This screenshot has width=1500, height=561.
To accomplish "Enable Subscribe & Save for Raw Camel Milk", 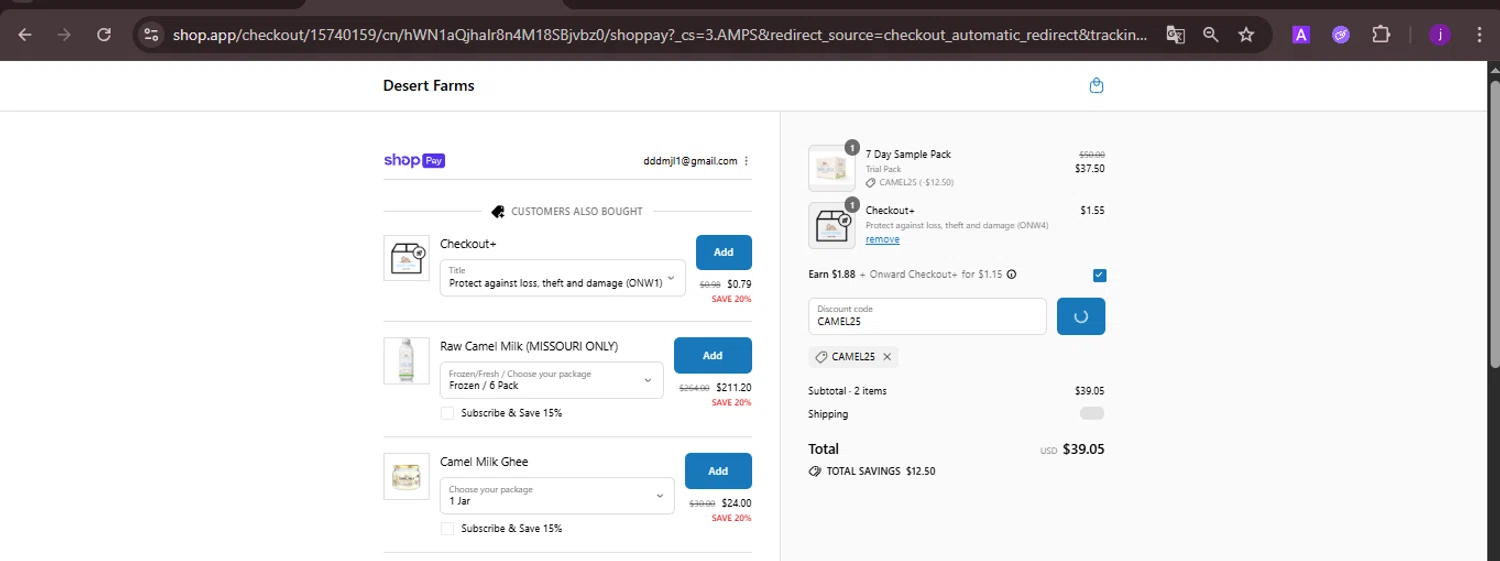I will [x=447, y=413].
